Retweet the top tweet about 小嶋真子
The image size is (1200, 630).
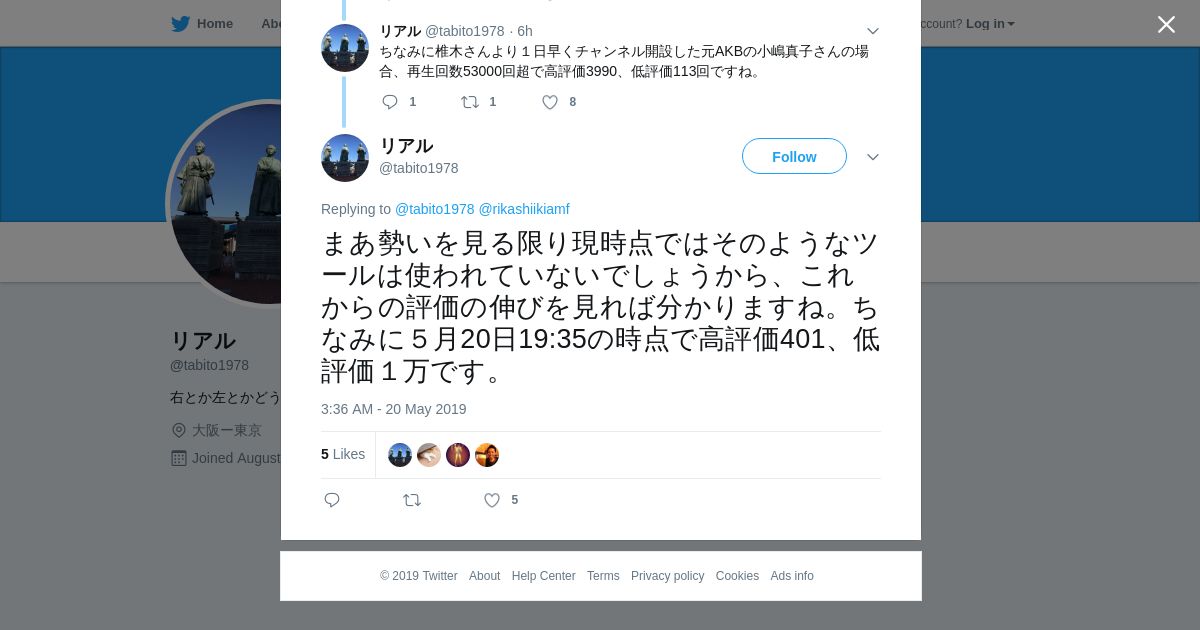click(470, 102)
